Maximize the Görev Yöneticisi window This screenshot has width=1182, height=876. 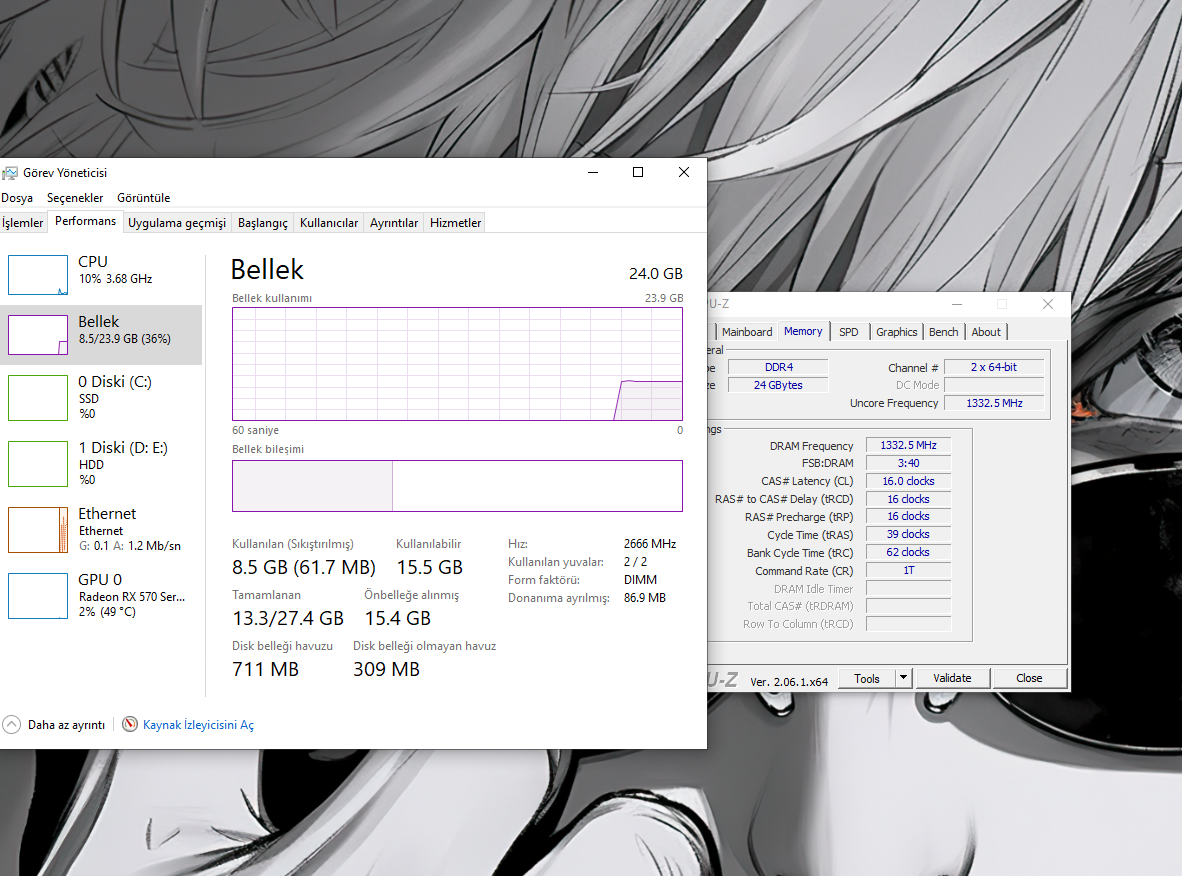coord(638,172)
